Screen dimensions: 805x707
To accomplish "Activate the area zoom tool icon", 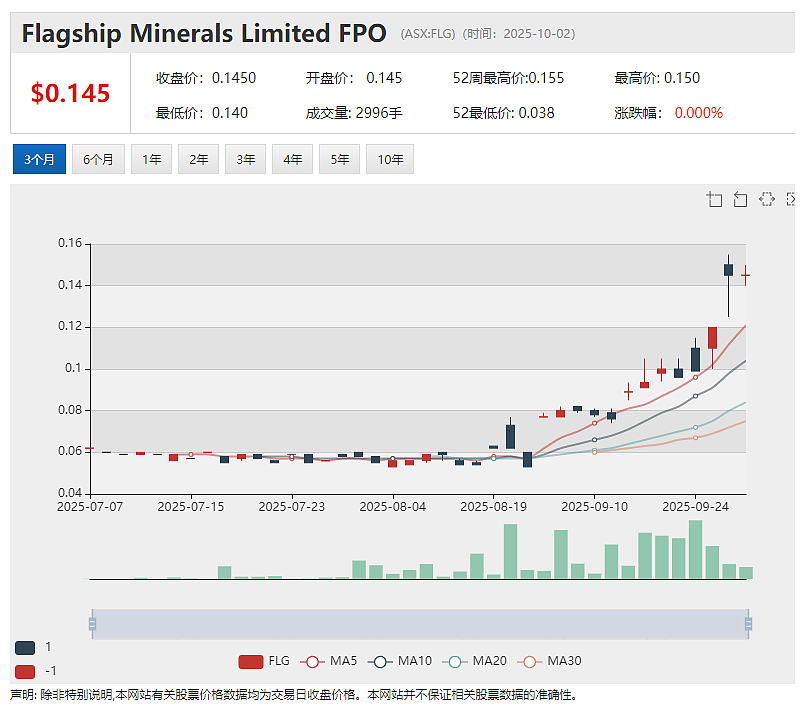I will 714,199.
